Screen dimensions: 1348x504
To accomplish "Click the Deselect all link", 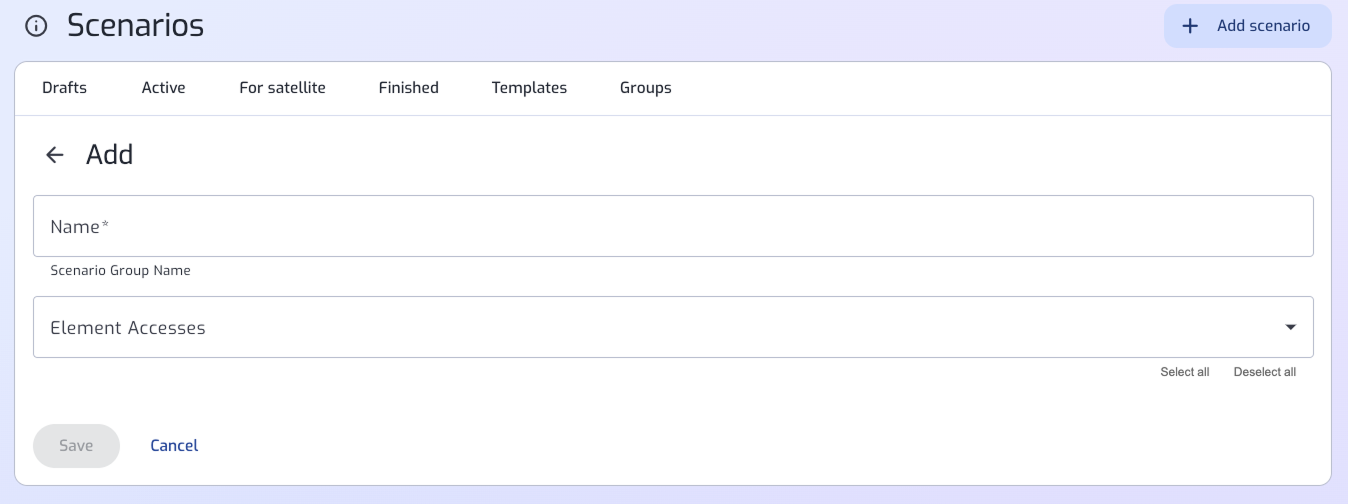I will (1264, 372).
